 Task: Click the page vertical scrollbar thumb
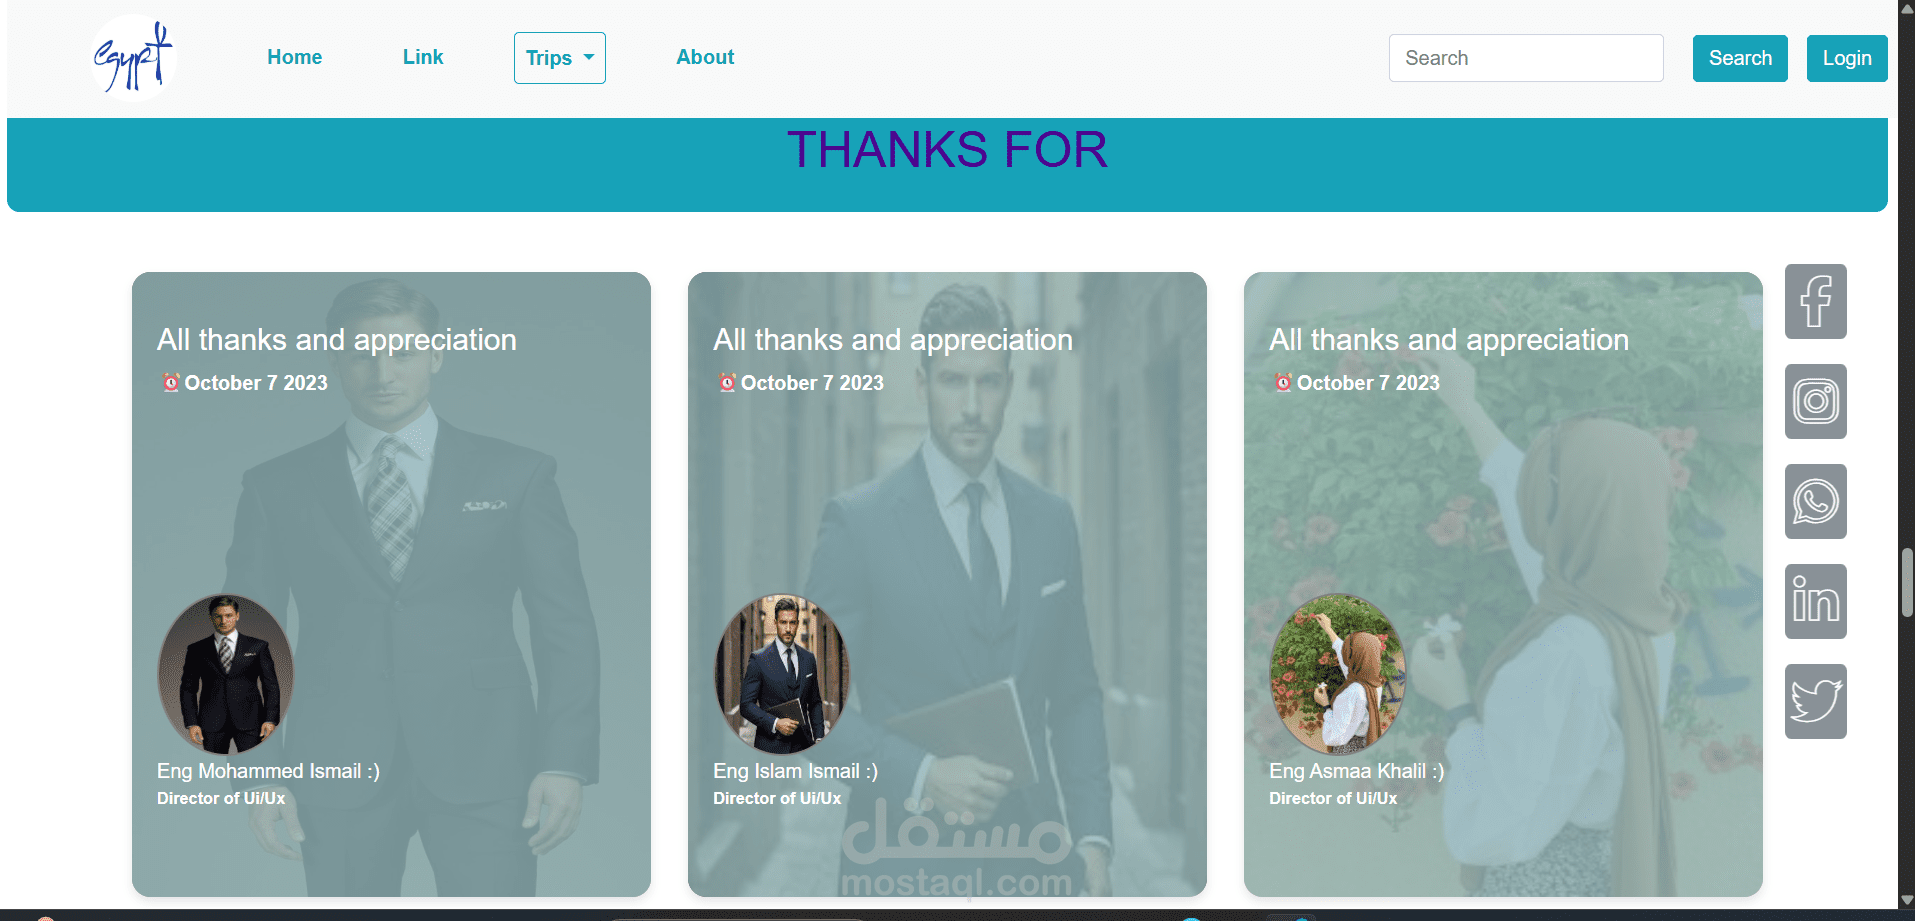pyautogui.click(x=1907, y=583)
